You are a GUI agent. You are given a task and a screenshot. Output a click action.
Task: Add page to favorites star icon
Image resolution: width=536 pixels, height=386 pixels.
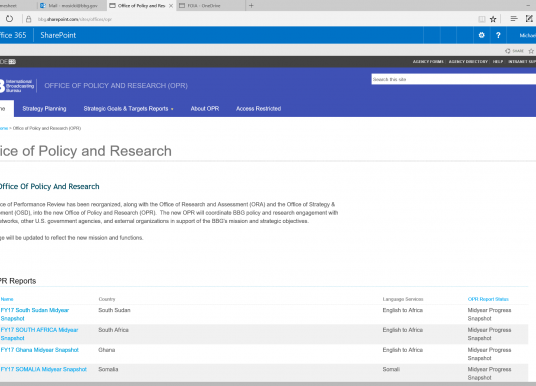(x=493, y=19)
